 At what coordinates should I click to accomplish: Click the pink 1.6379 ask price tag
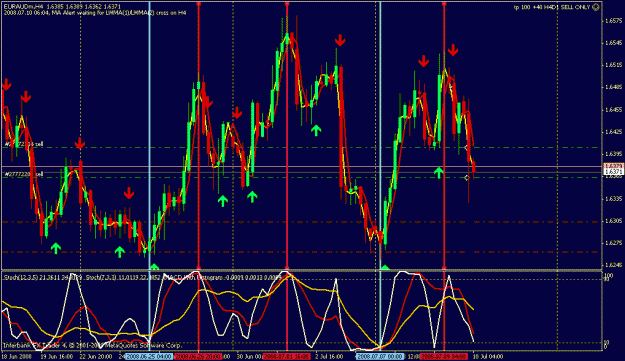click(x=614, y=166)
